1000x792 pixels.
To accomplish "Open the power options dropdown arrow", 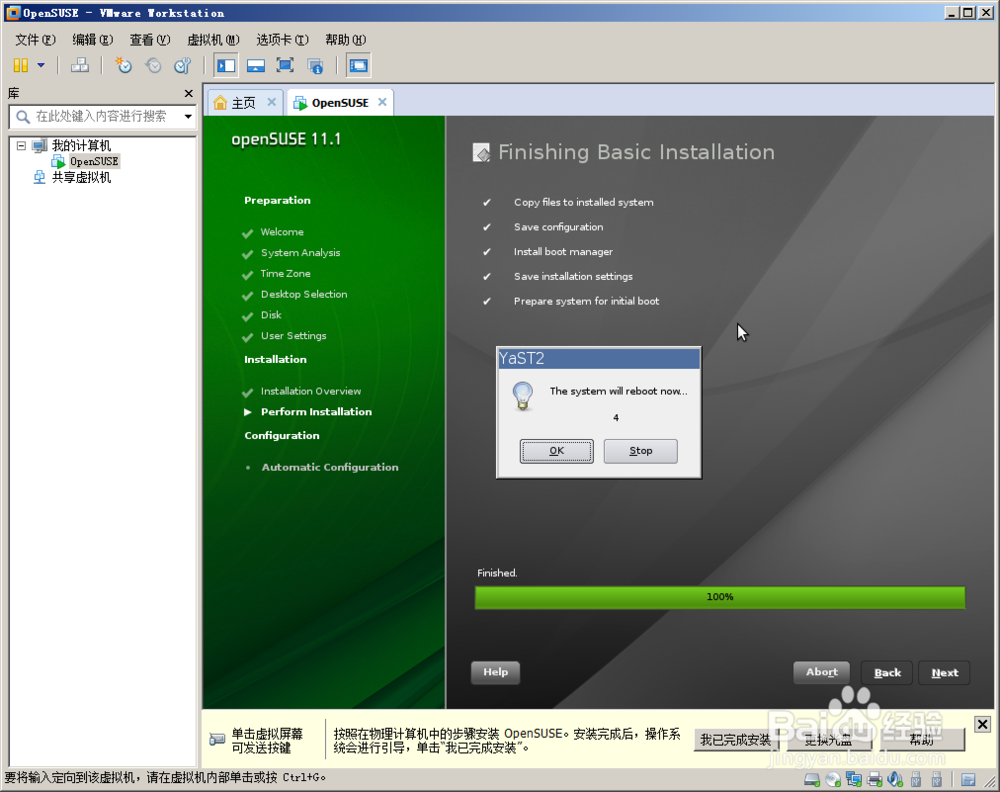I will (41, 65).
